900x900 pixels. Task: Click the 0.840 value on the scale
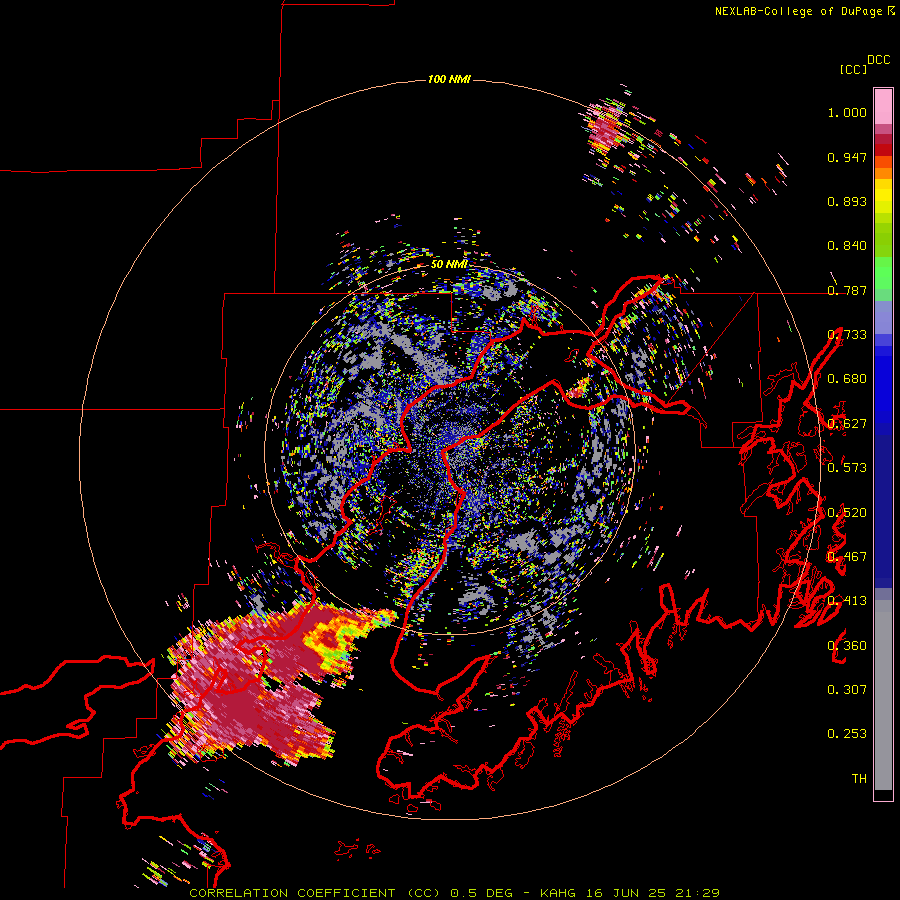coord(847,246)
